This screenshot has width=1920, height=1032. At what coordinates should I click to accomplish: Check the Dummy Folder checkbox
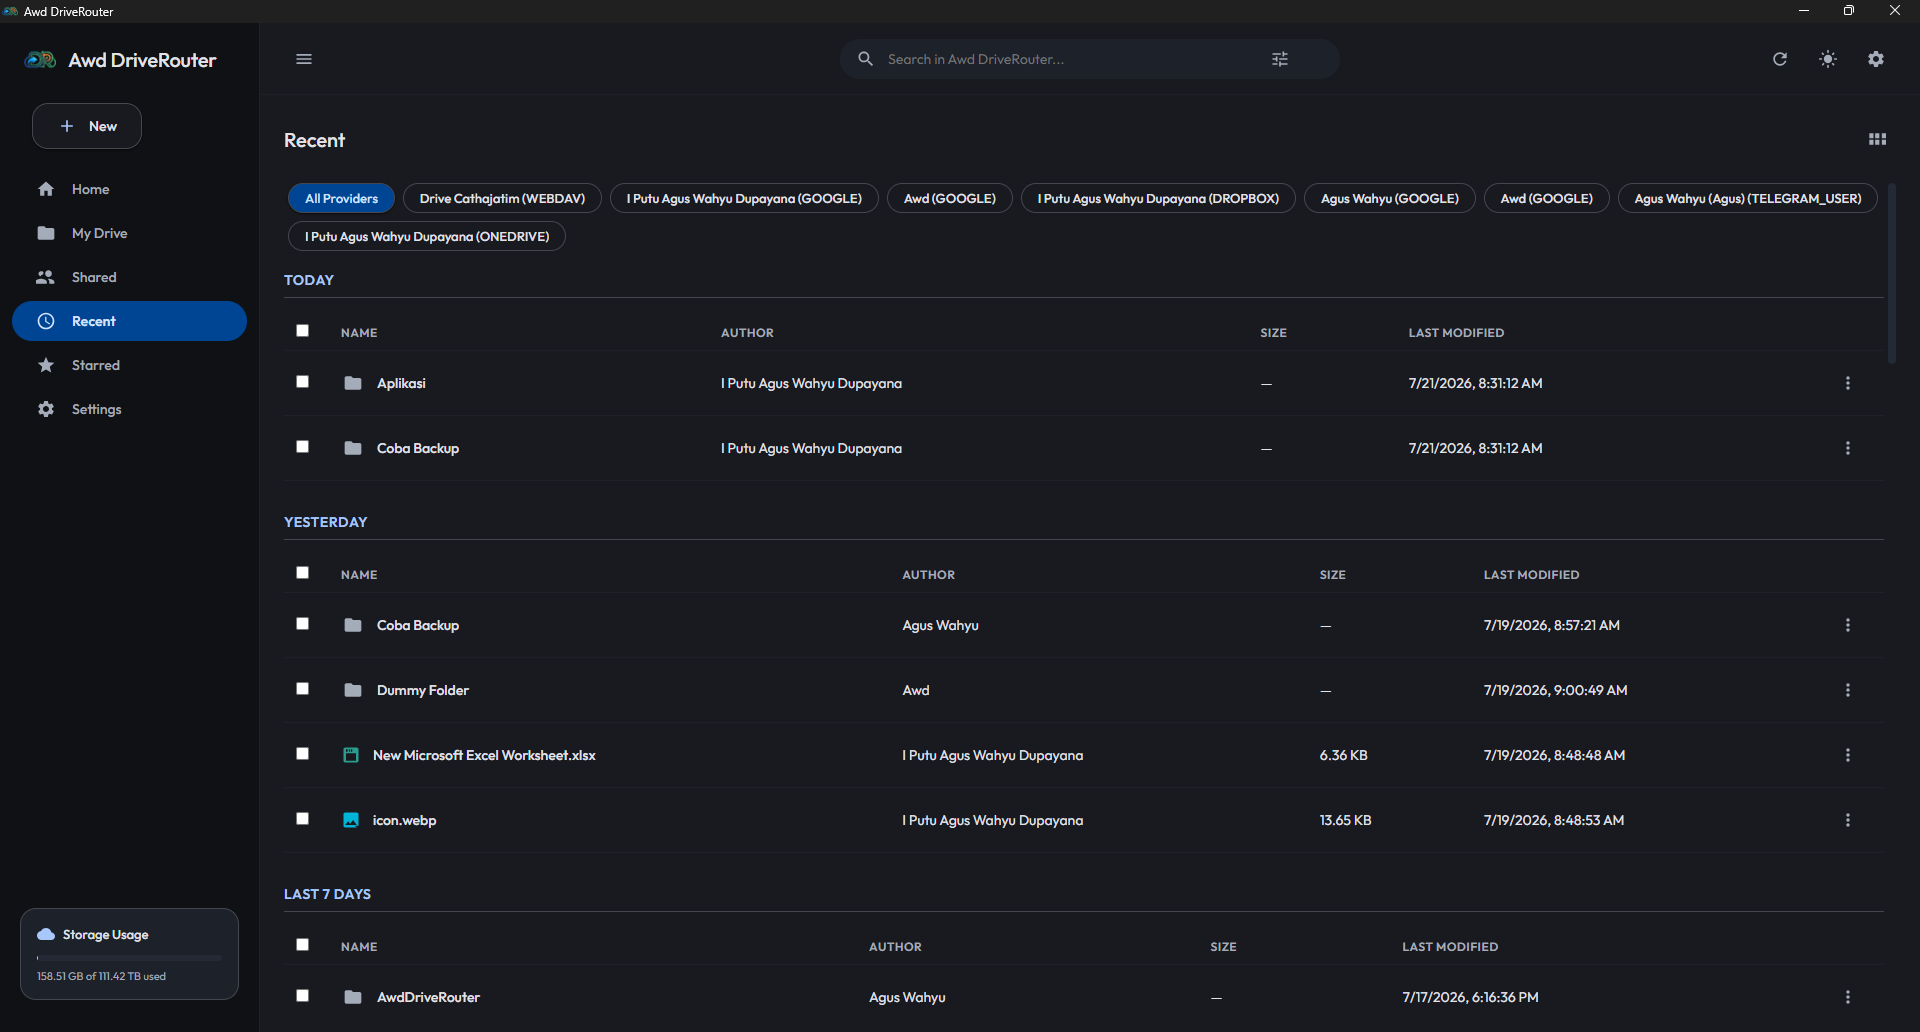point(303,689)
